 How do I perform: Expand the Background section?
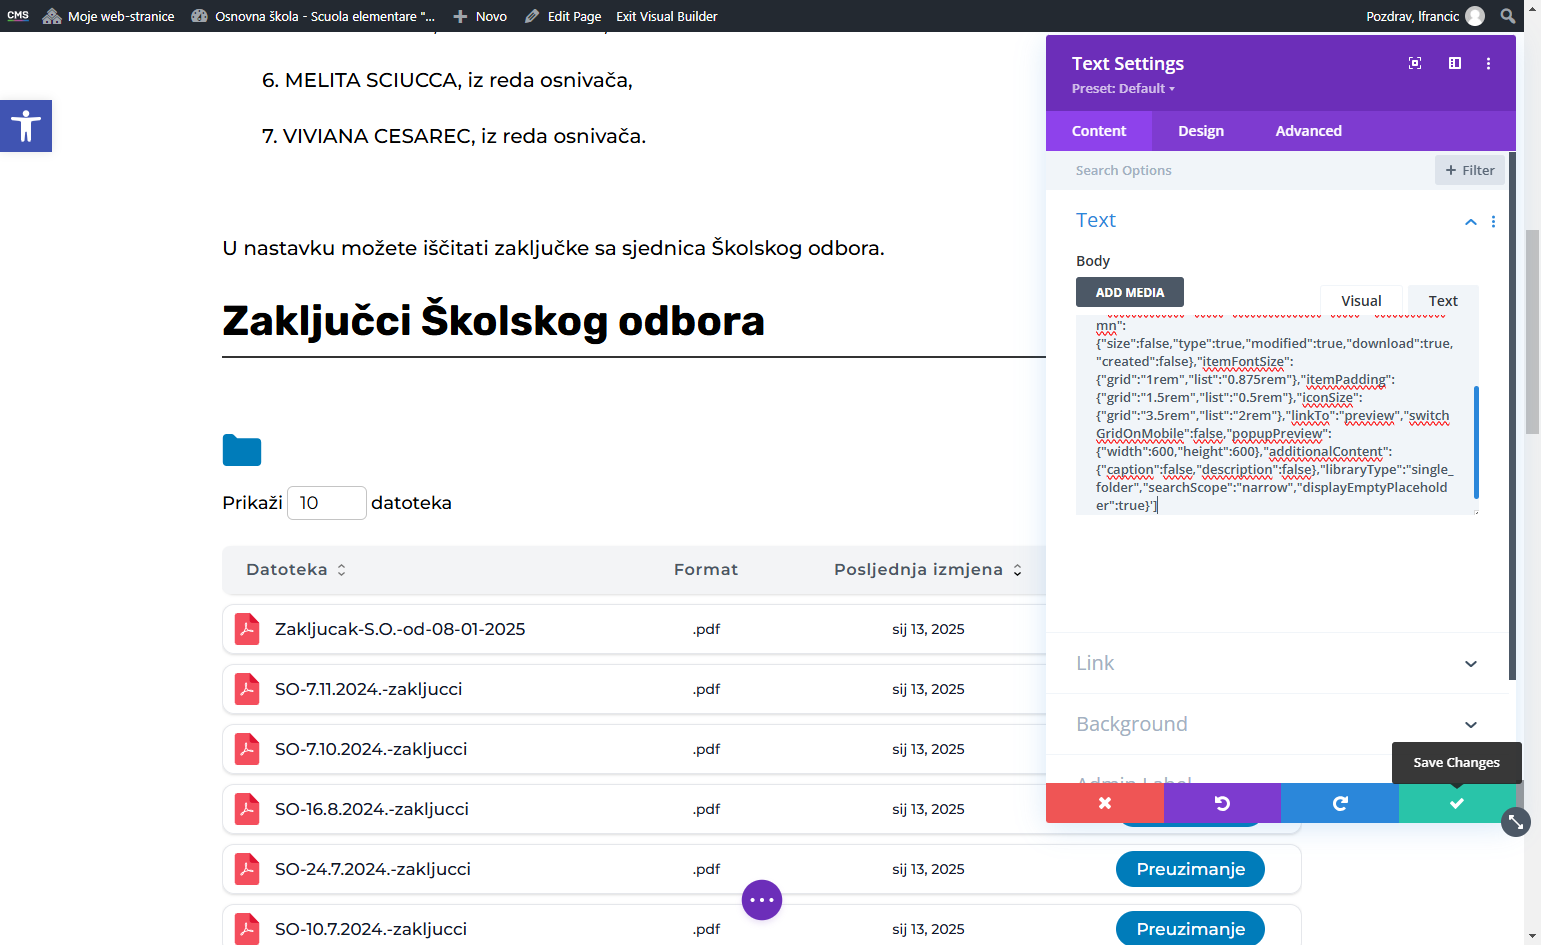click(x=1277, y=724)
